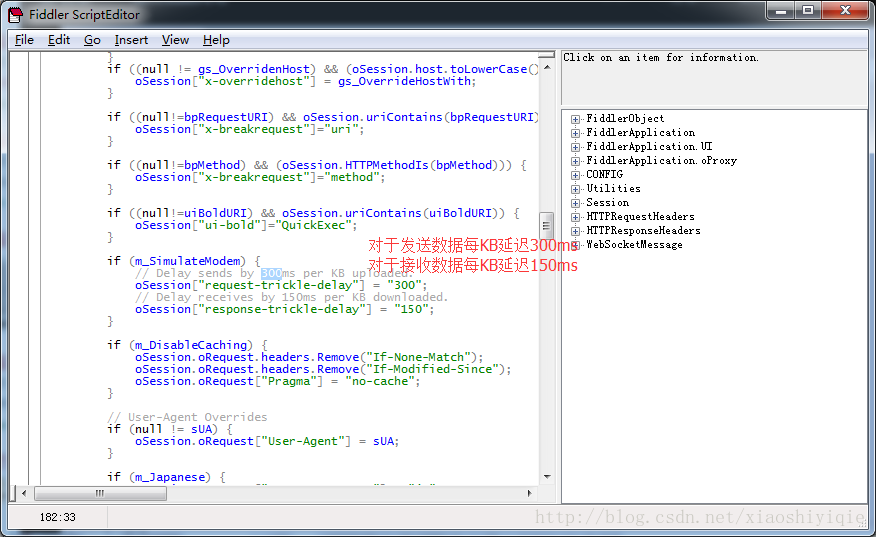Select HTTPResponseHeaders in the class tree
This screenshot has height=537, width=876.
point(643,230)
